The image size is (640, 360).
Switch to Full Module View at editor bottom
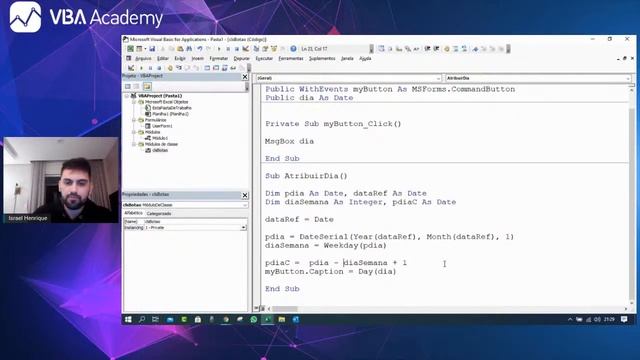pyautogui.click(x=262, y=309)
